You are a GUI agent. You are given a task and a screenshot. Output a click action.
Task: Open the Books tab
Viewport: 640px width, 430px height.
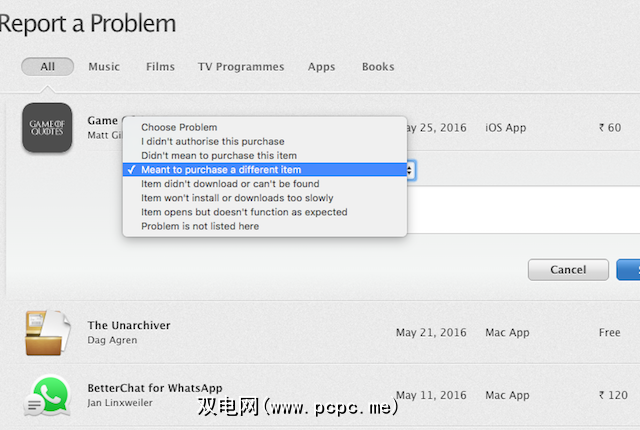378,66
